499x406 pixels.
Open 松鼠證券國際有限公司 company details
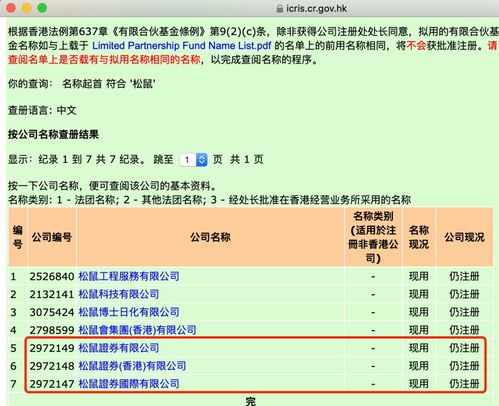(129, 384)
